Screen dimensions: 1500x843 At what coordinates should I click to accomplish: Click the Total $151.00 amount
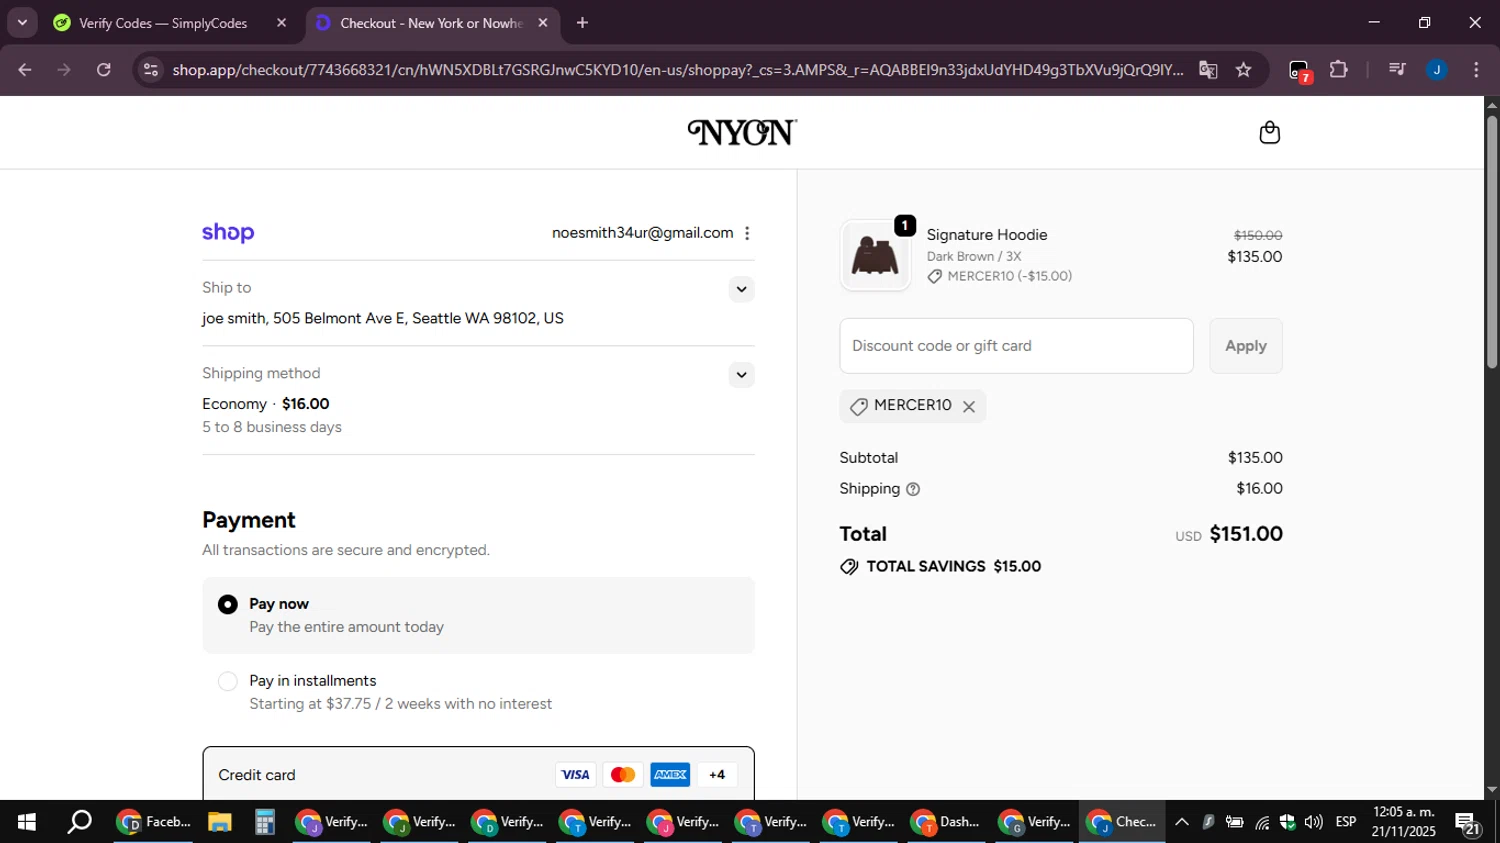click(1246, 534)
